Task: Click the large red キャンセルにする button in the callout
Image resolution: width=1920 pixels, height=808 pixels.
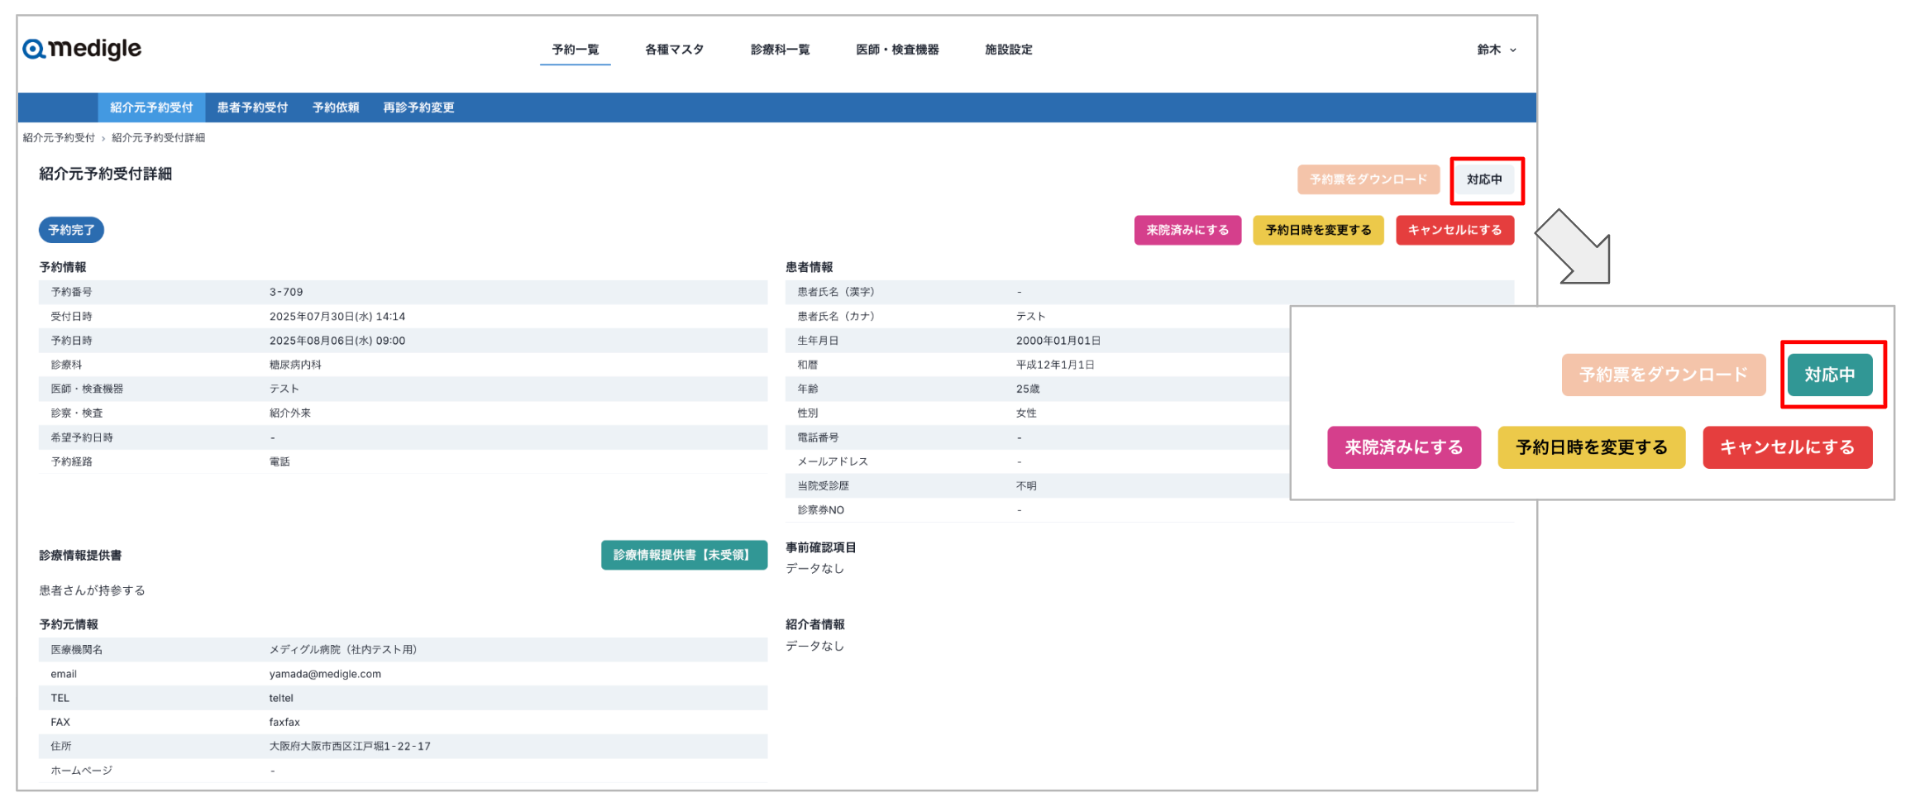Action: [1787, 447]
